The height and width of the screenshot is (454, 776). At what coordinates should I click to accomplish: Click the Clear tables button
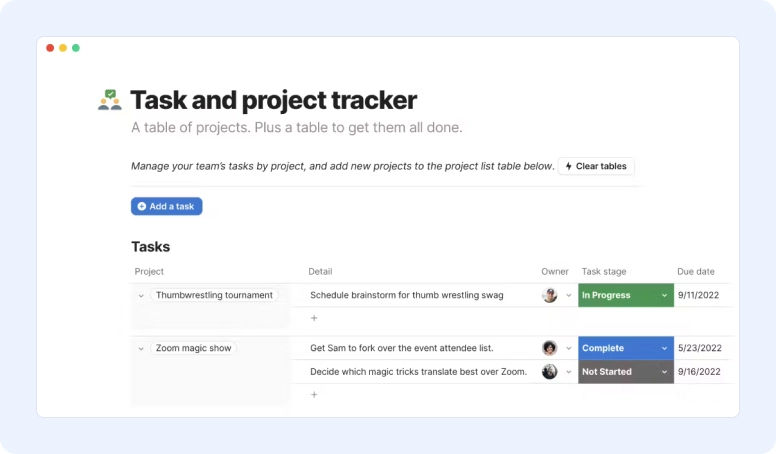pyautogui.click(x=596, y=166)
